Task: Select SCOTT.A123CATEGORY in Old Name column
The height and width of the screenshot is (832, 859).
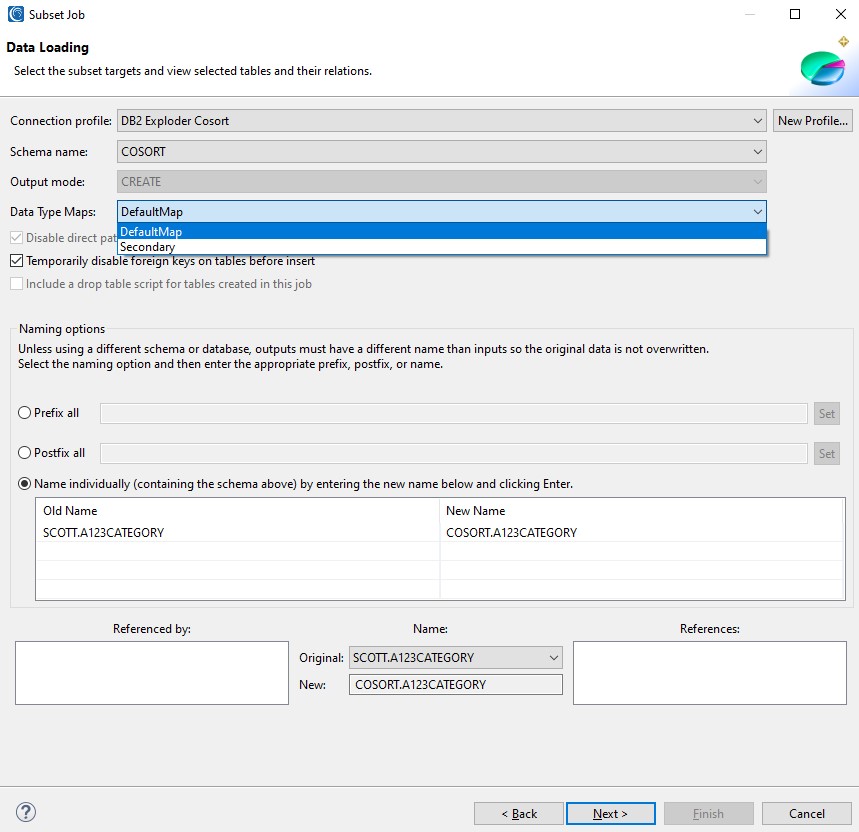Action: 104,533
